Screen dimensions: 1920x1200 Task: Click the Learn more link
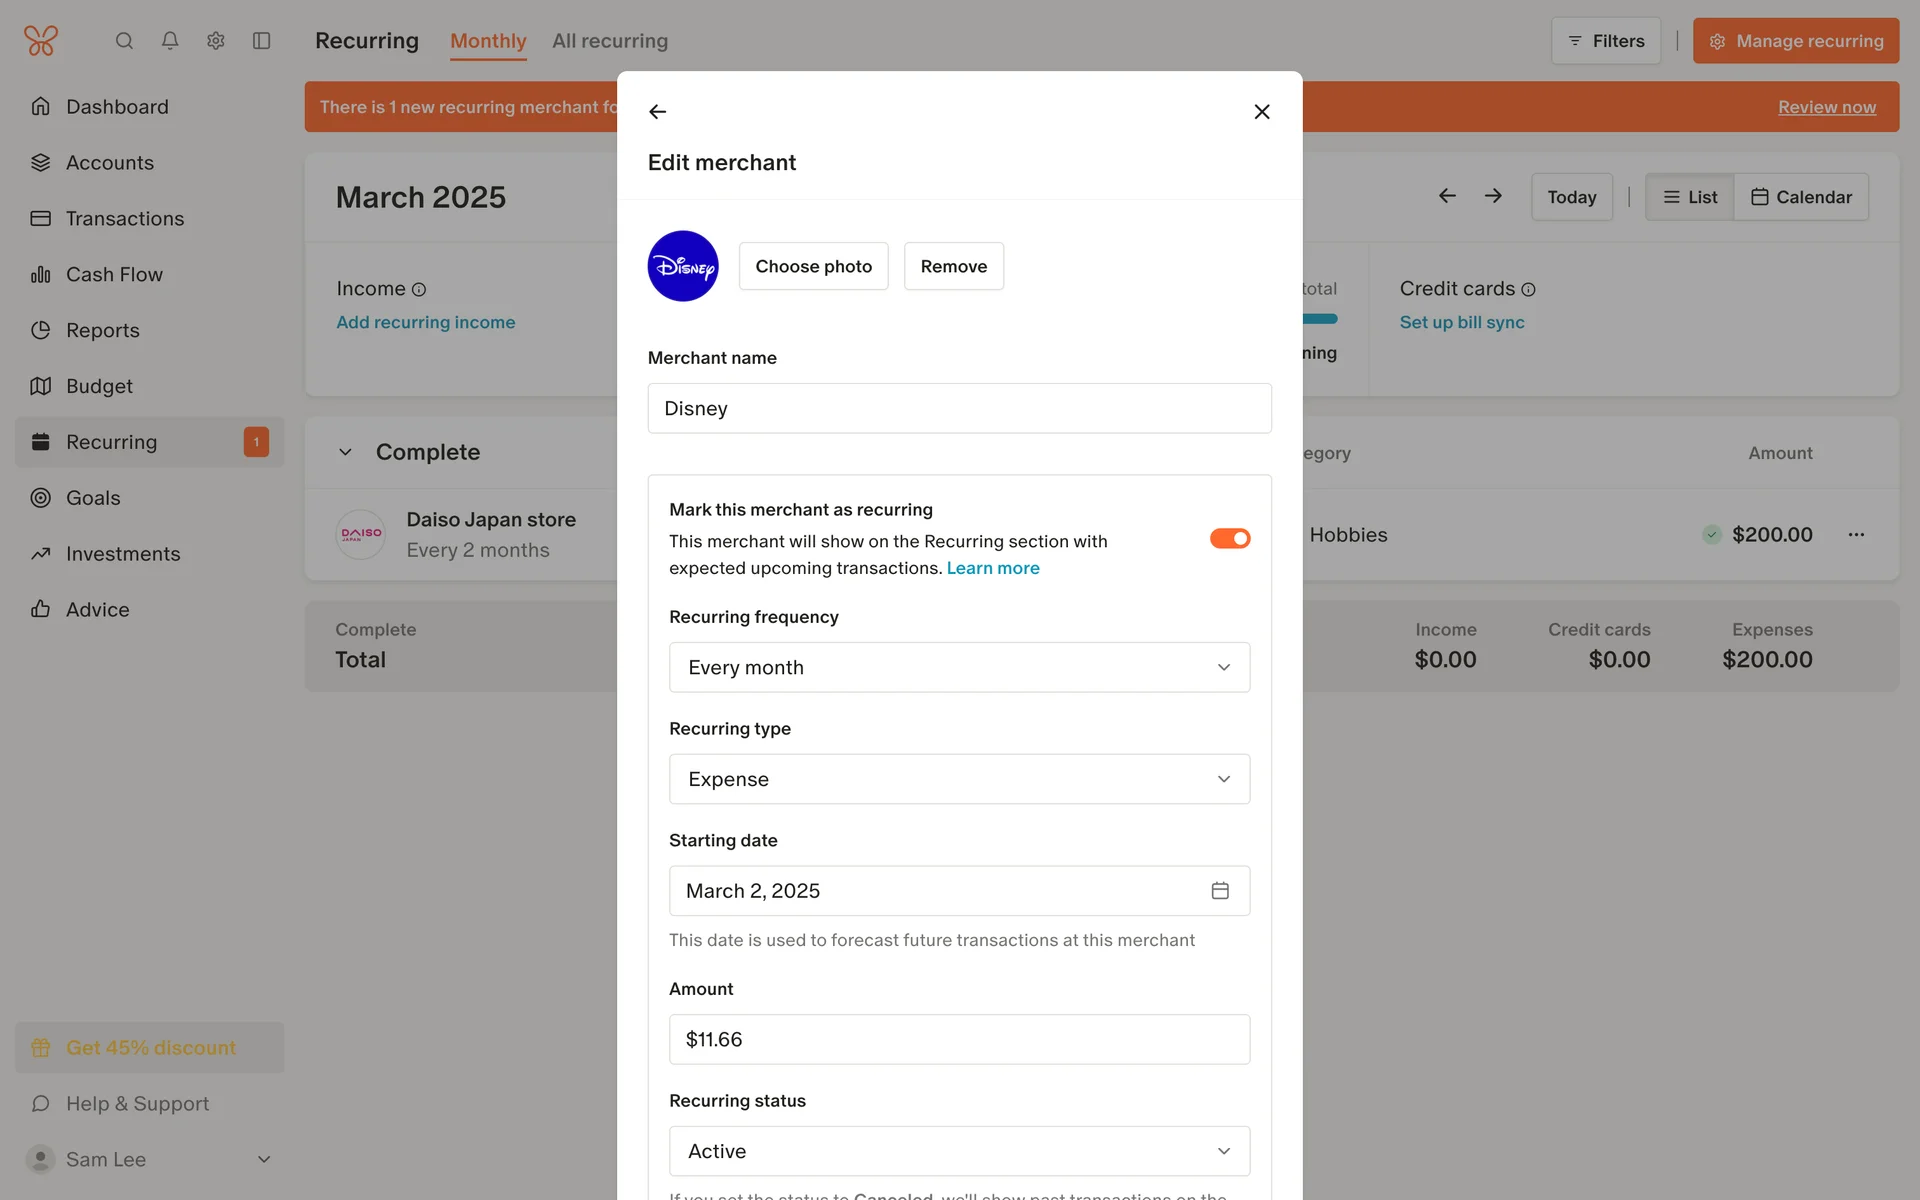[x=993, y=568]
